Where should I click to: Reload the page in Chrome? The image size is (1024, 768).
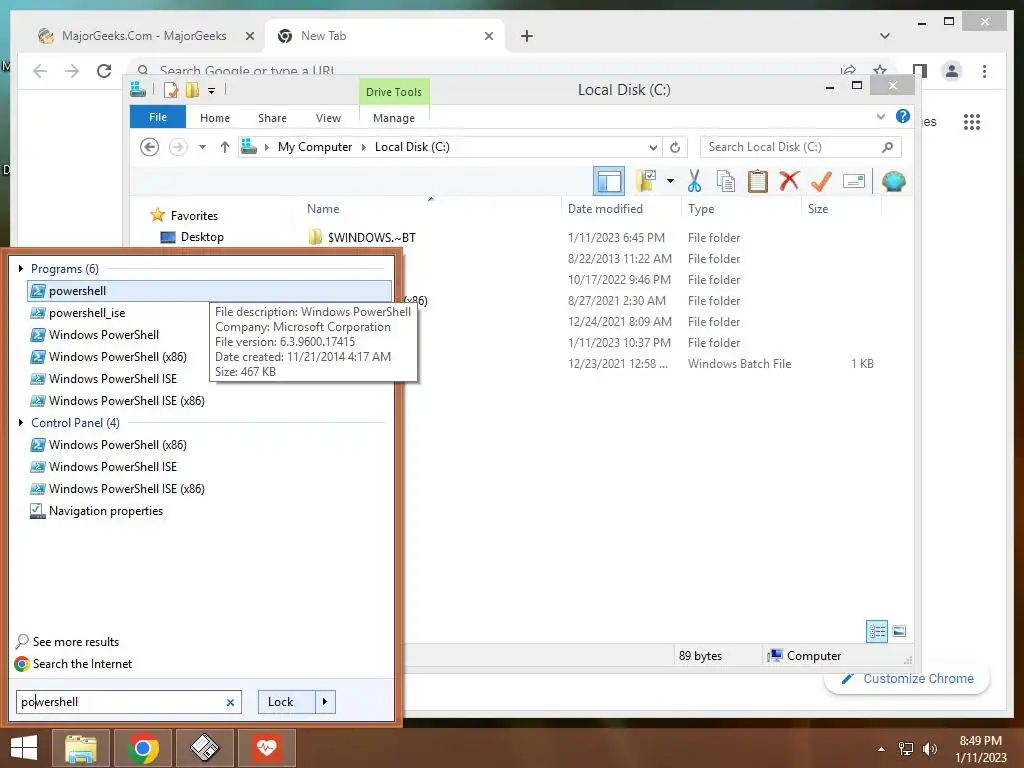[104, 71]
